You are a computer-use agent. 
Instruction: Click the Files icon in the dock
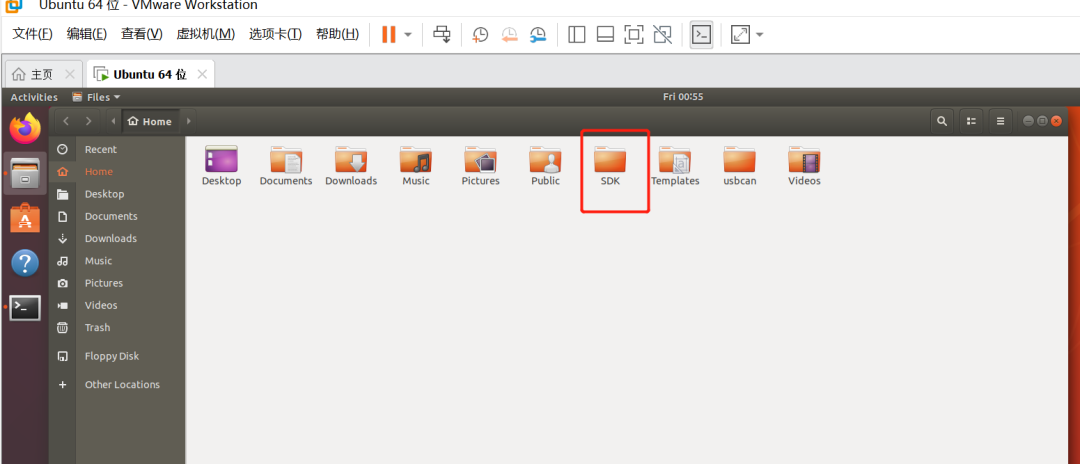(x=25, y=173)
